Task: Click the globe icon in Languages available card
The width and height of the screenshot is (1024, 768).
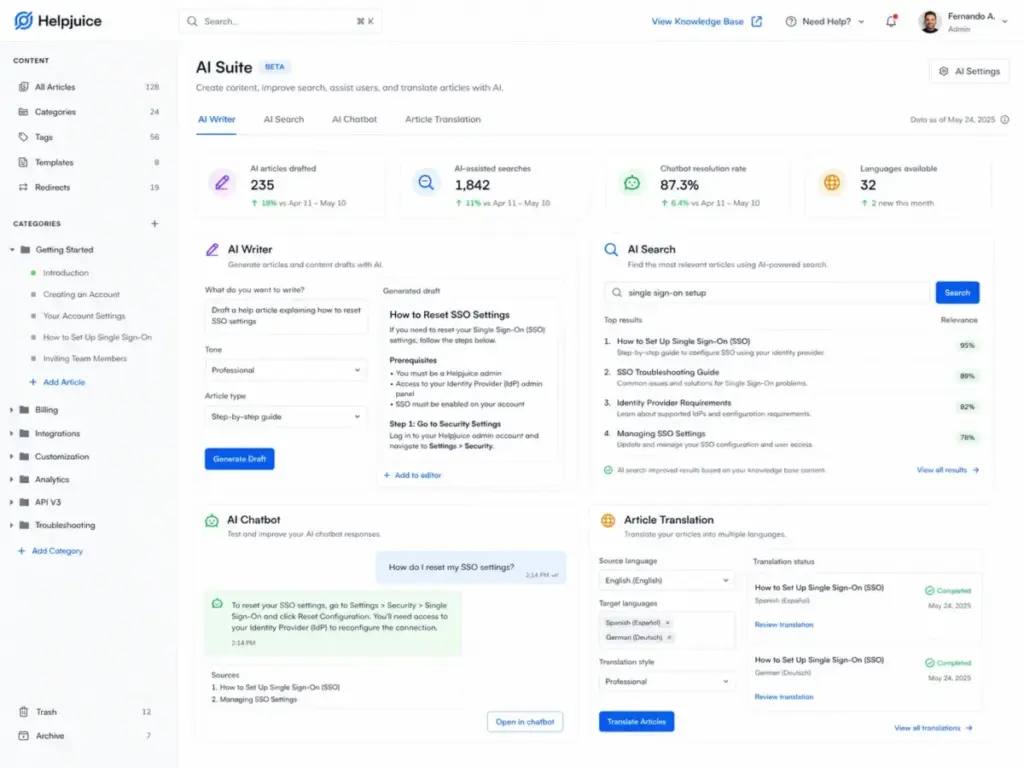Action: [832, 183]
